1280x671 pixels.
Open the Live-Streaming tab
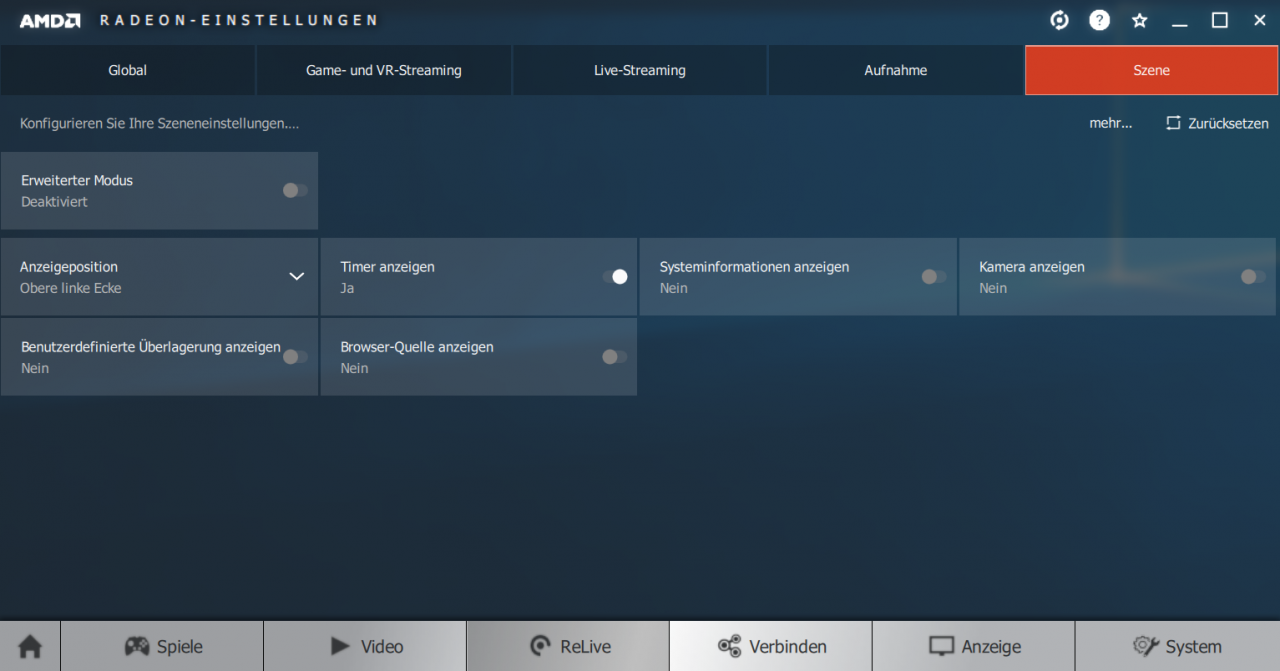640,70
